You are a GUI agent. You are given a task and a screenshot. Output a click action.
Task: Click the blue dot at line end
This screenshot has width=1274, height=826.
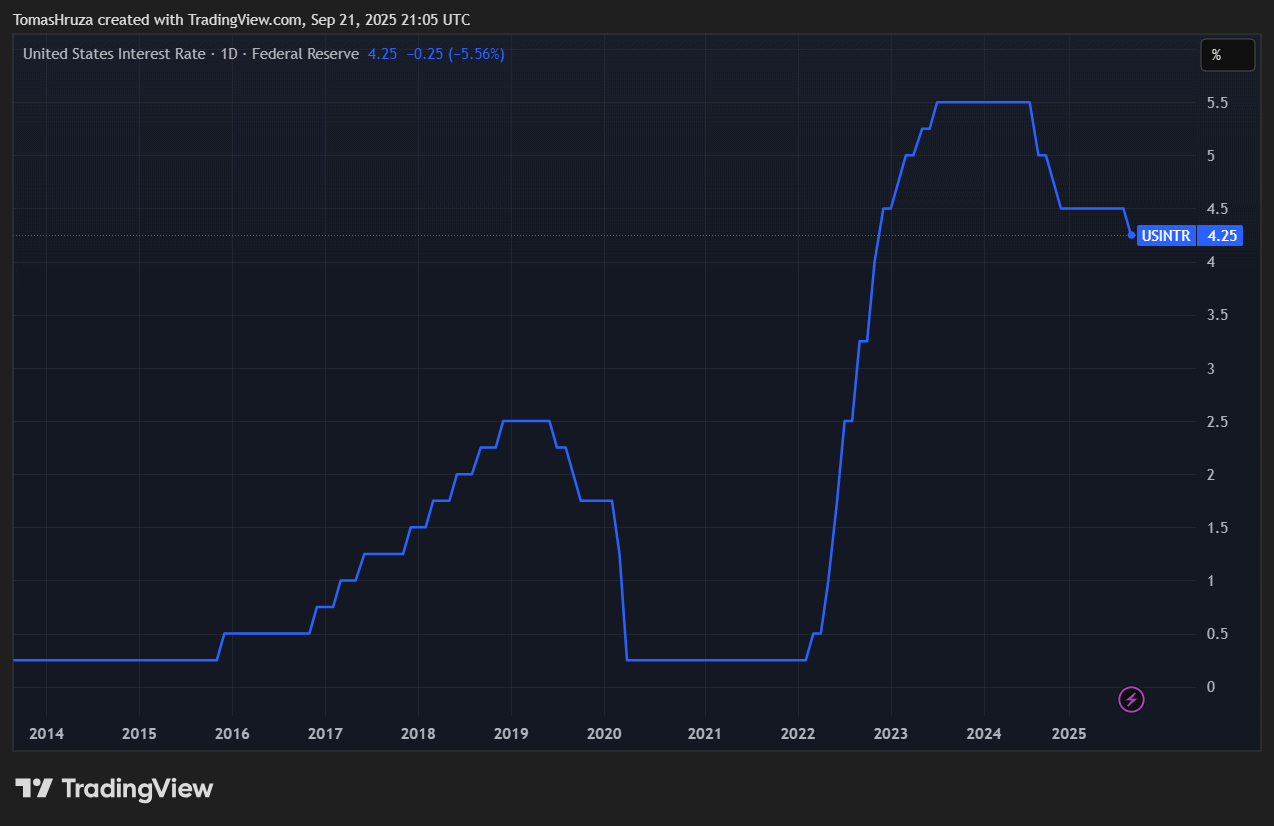pos(1131,235)
